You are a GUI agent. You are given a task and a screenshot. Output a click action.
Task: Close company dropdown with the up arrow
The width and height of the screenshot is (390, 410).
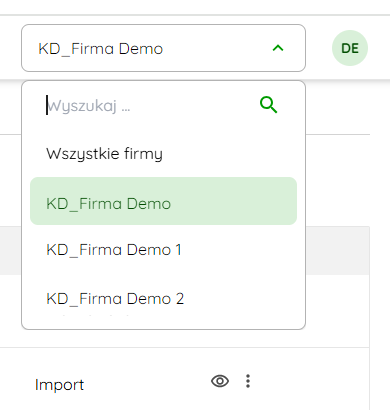[x=278, y=48]
